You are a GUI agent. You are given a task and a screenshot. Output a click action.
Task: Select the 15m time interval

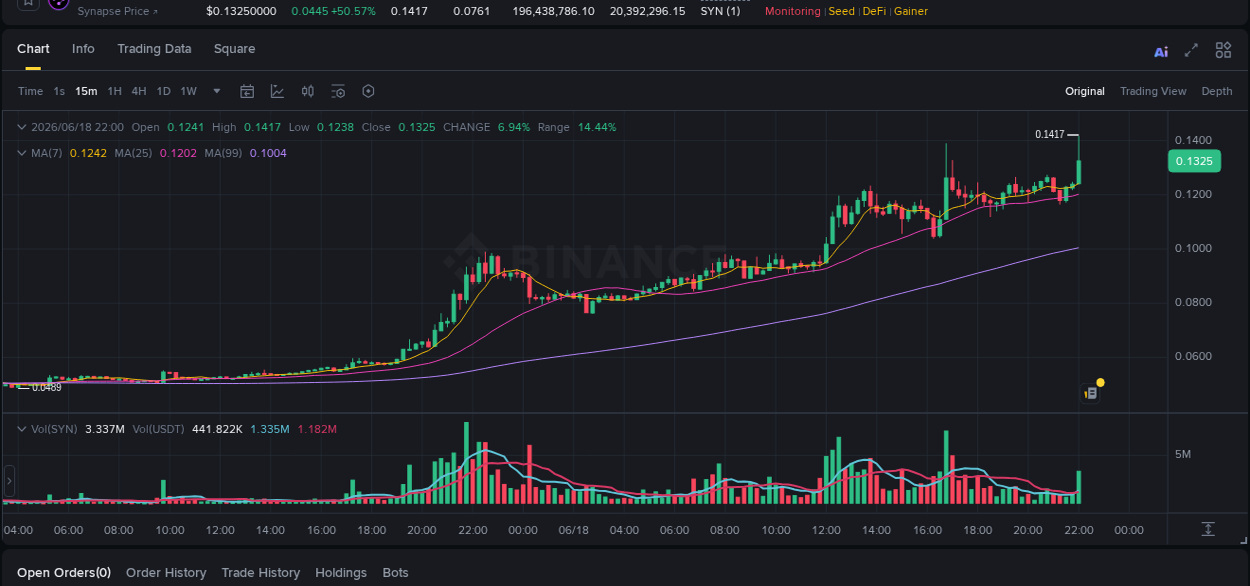[x=86, y=91]
